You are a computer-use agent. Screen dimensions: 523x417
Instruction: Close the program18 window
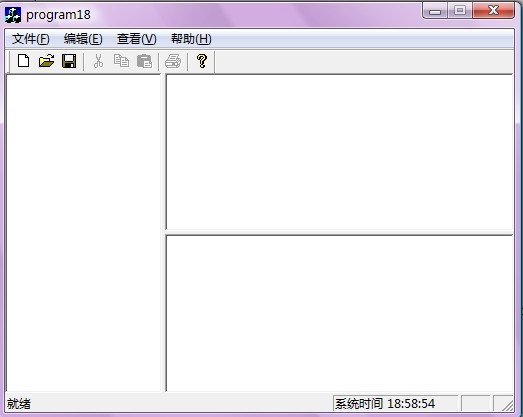pyautogui.click(x=493, y=11)
